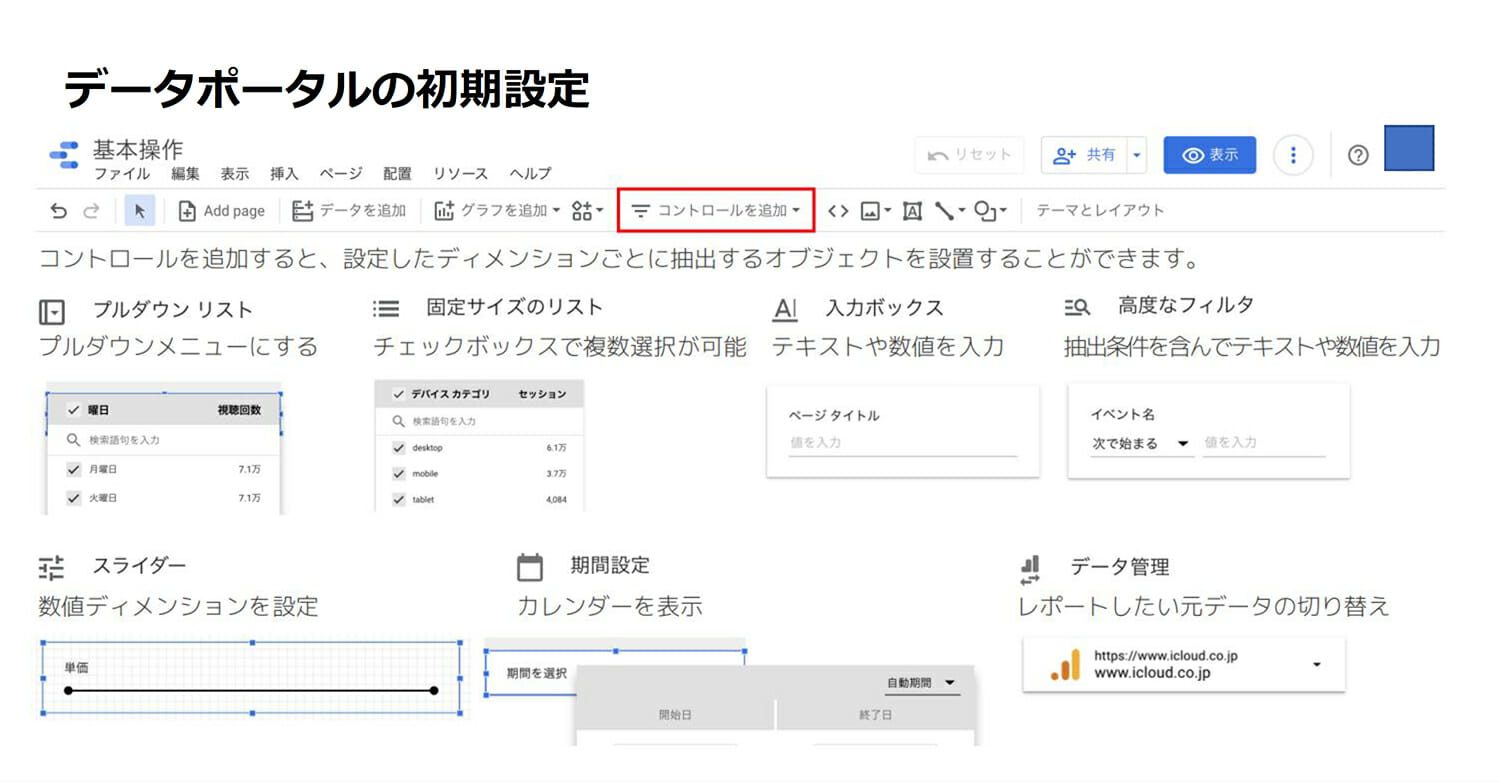The height and width of the screenshot is (782, 1500).
Task: Open the insert image tool
Action: coord(874,211)
